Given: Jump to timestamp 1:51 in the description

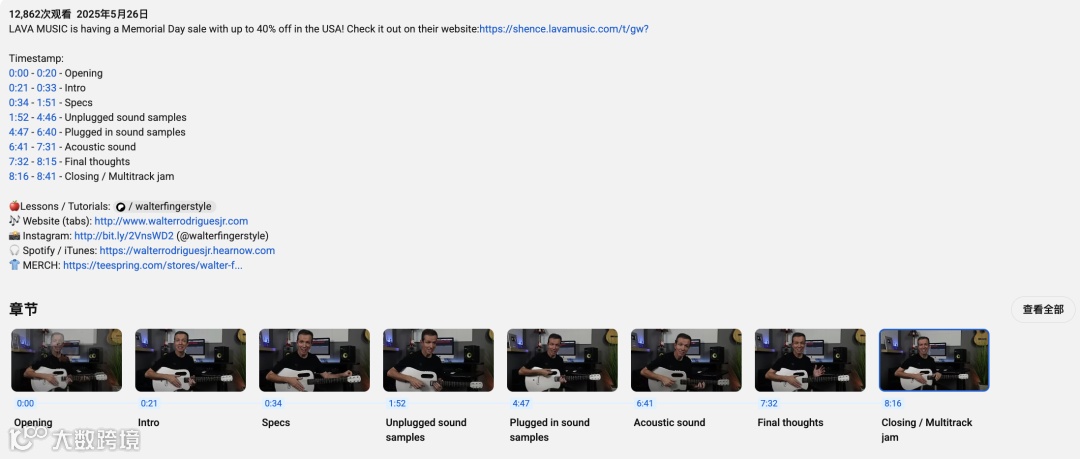Looking at the screenshot, I should [x=47, y=103].
